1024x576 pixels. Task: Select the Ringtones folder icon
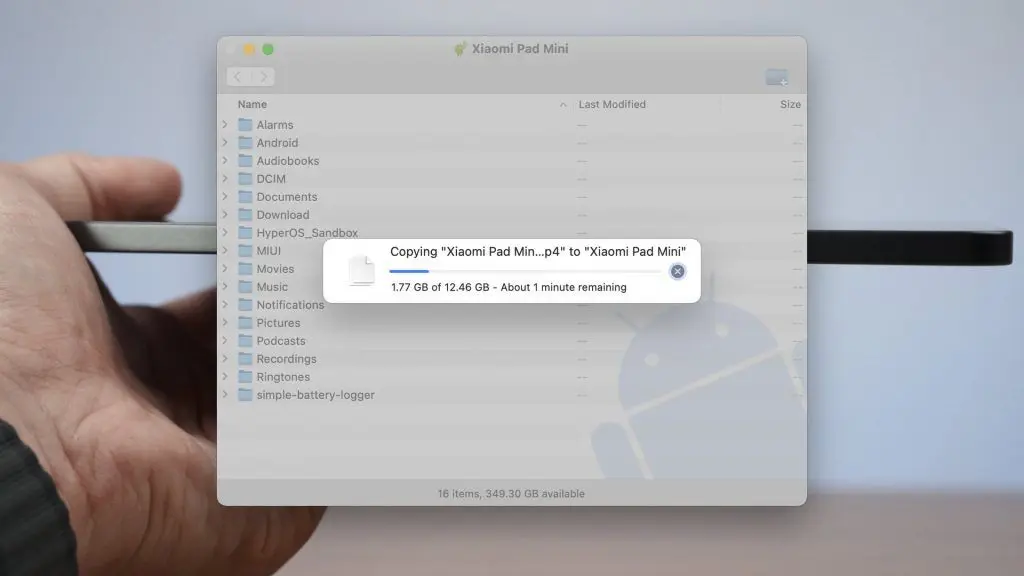(x=245, y=377)
